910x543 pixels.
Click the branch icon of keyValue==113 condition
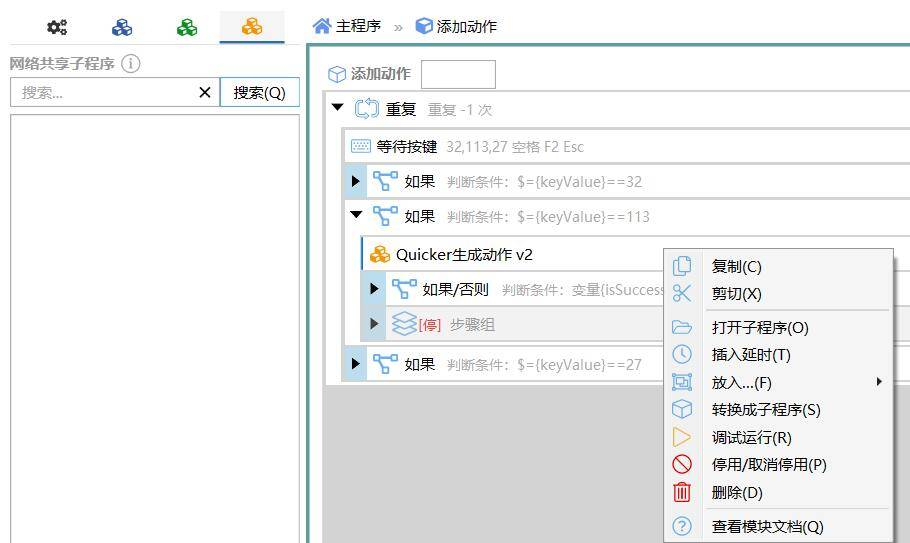click(x=385, y=216)
